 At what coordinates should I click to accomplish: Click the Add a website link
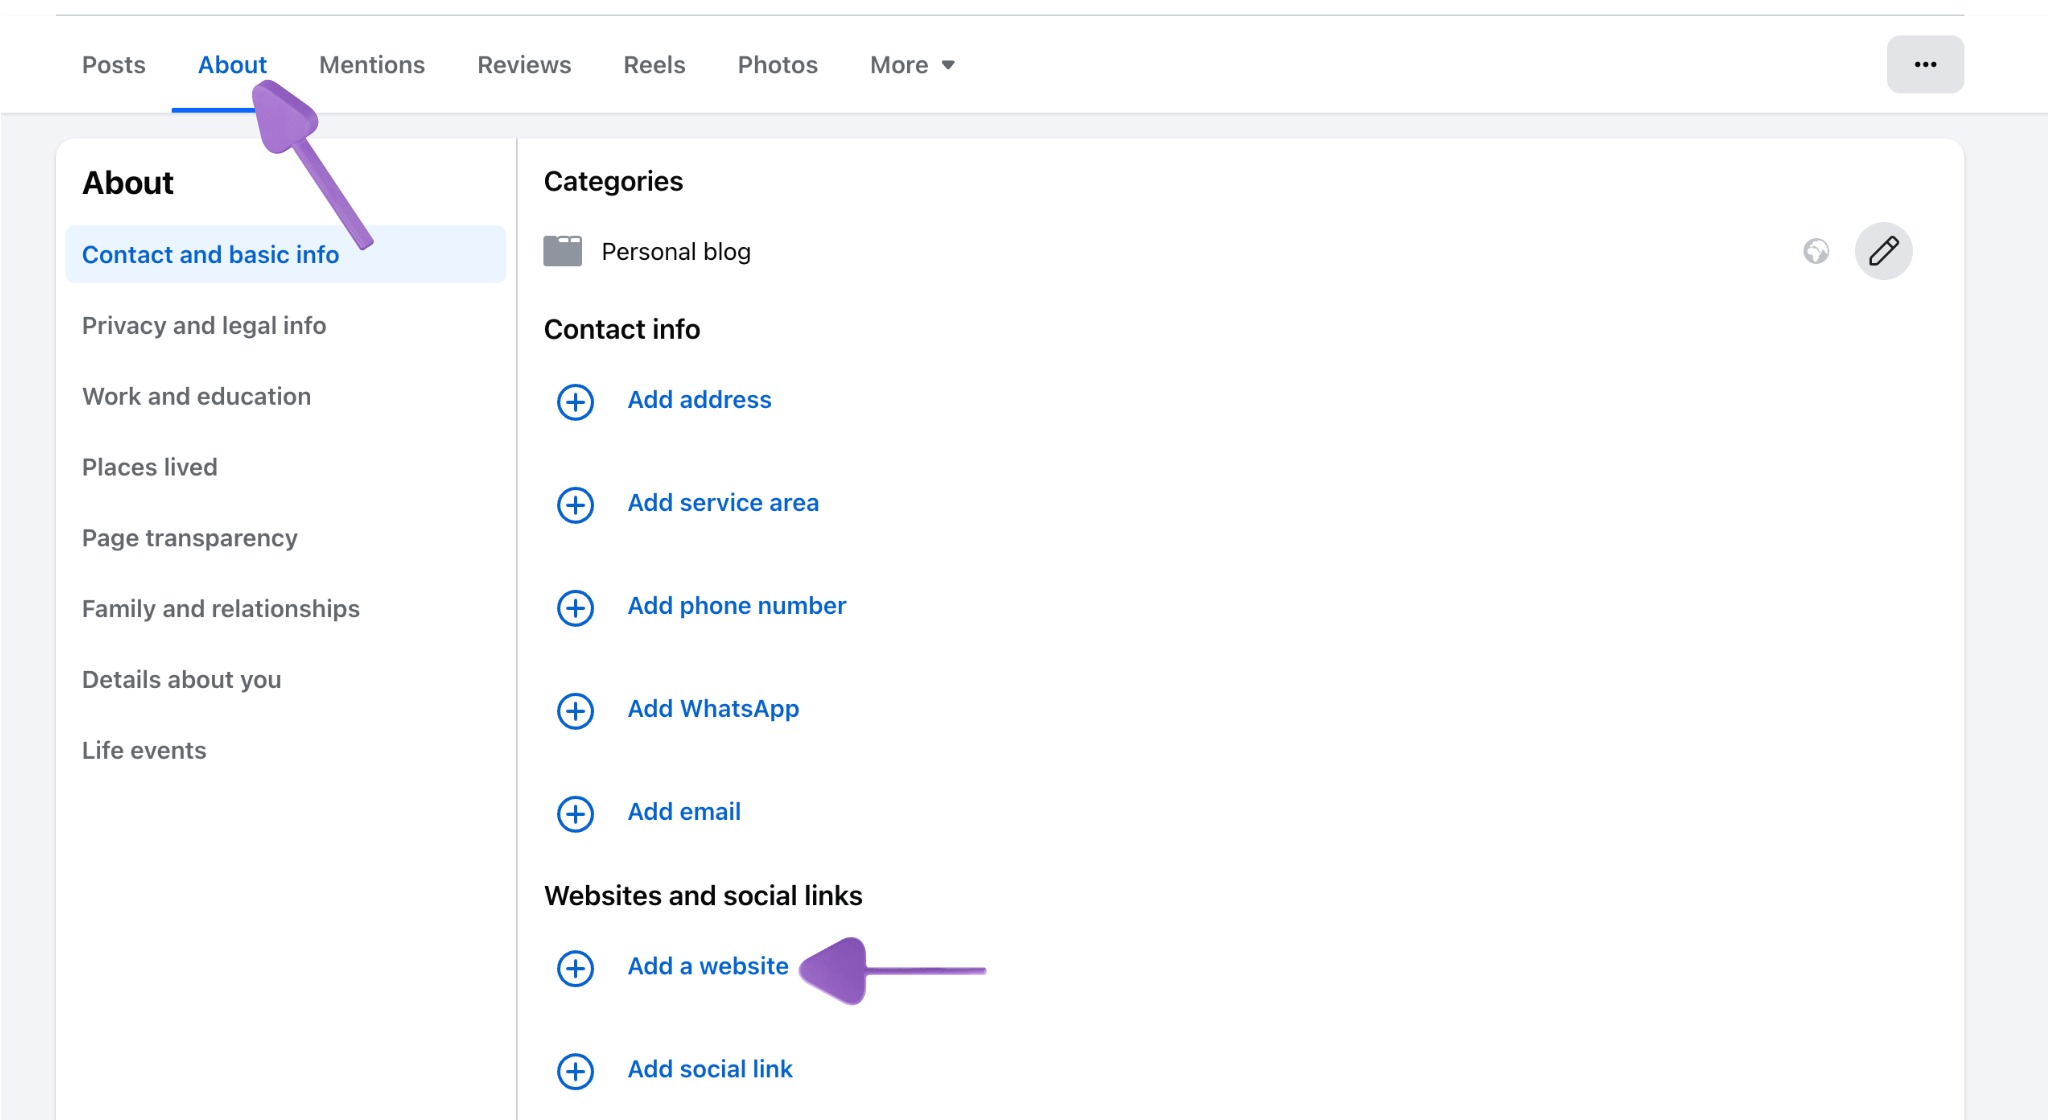(708, 966)
